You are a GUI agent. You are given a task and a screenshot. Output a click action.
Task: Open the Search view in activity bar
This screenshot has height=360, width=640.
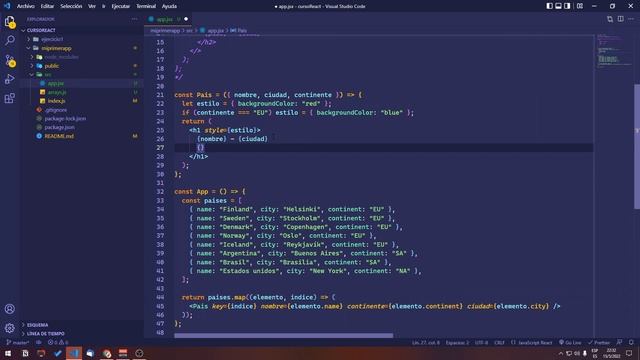click(x=10, y=40)
